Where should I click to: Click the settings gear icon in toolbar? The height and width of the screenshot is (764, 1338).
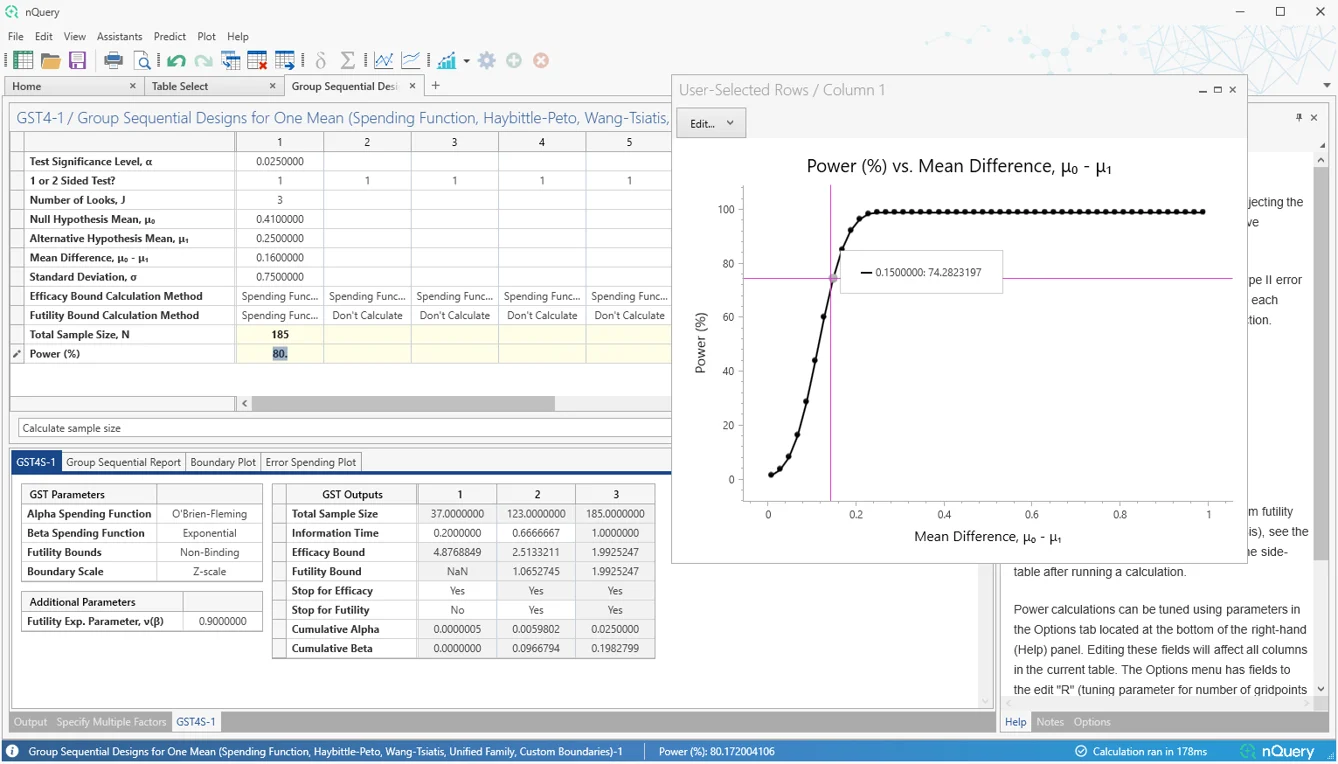pyautogui.click(x=487, y=61)
